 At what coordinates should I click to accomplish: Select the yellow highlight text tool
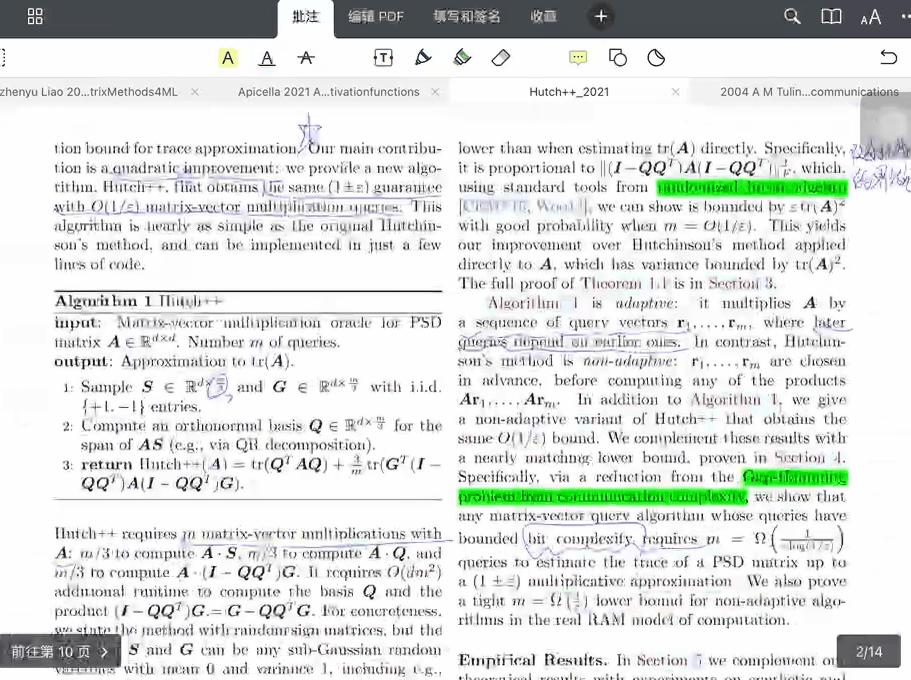(227, 58)
